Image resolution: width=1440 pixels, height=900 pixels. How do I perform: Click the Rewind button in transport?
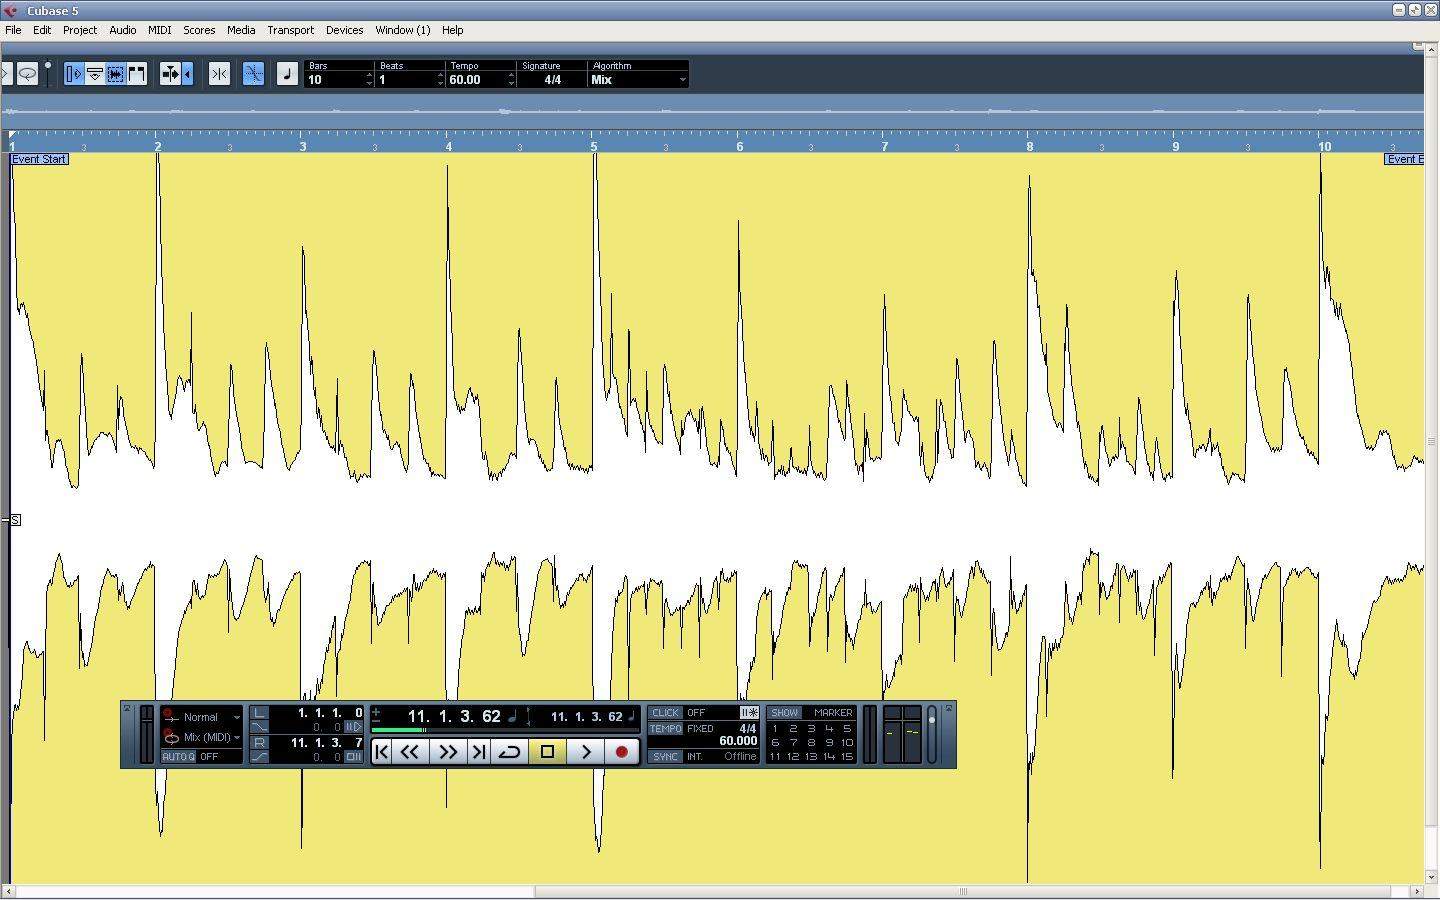pos(410,752)
